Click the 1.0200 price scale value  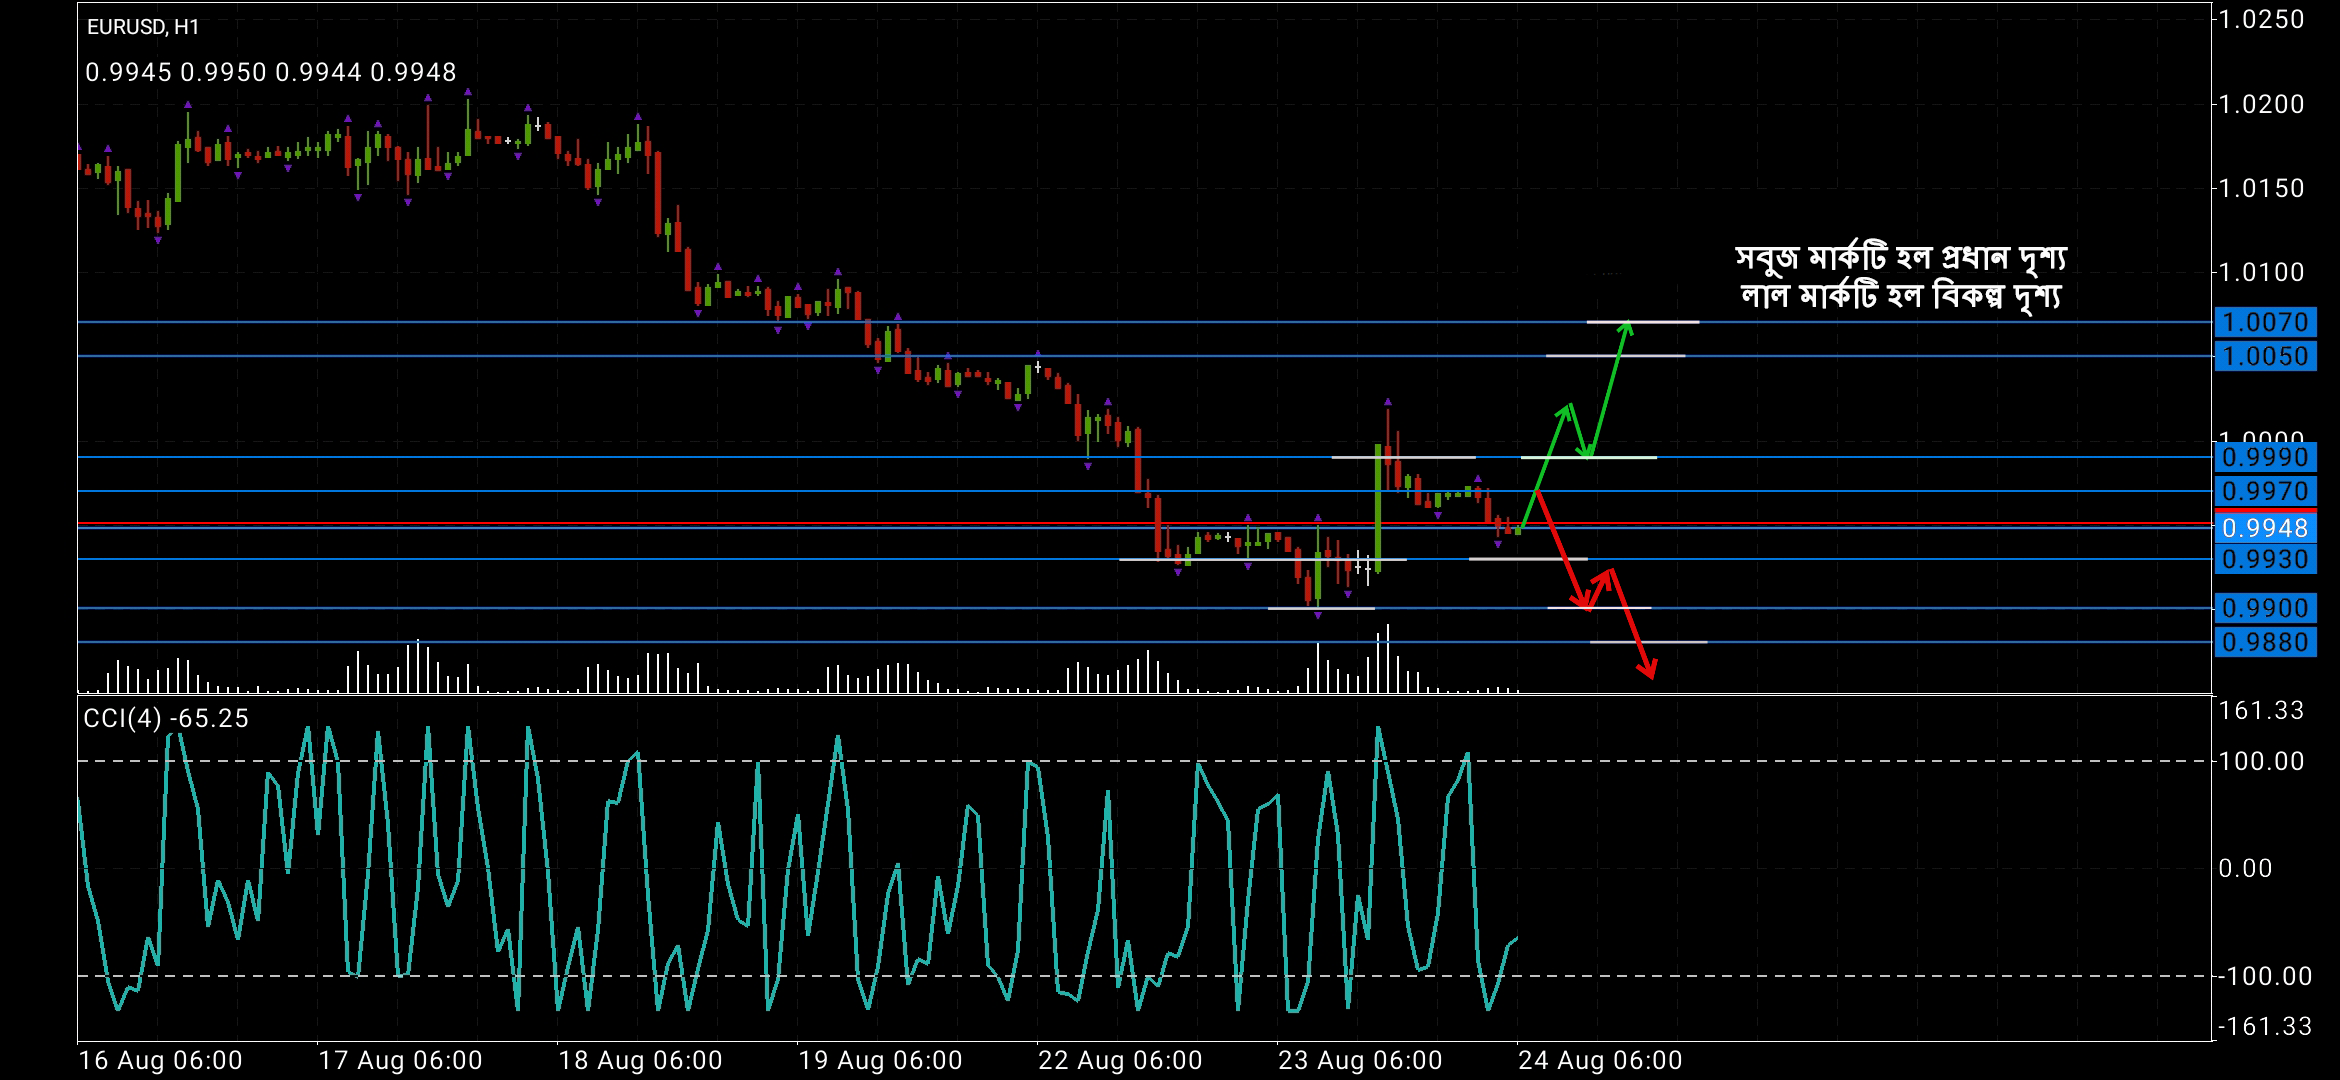pos(2261,104)
